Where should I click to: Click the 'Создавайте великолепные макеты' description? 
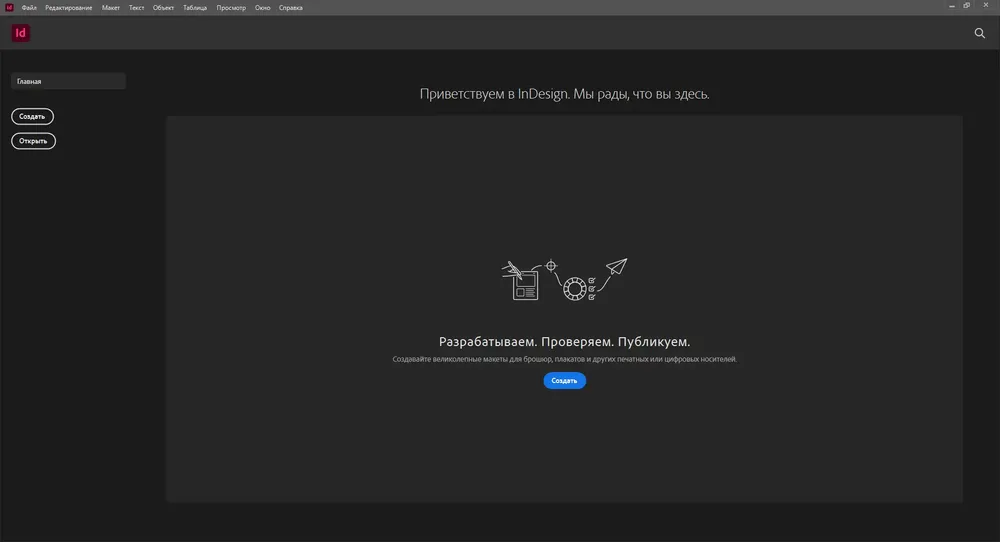click(564, 359)
